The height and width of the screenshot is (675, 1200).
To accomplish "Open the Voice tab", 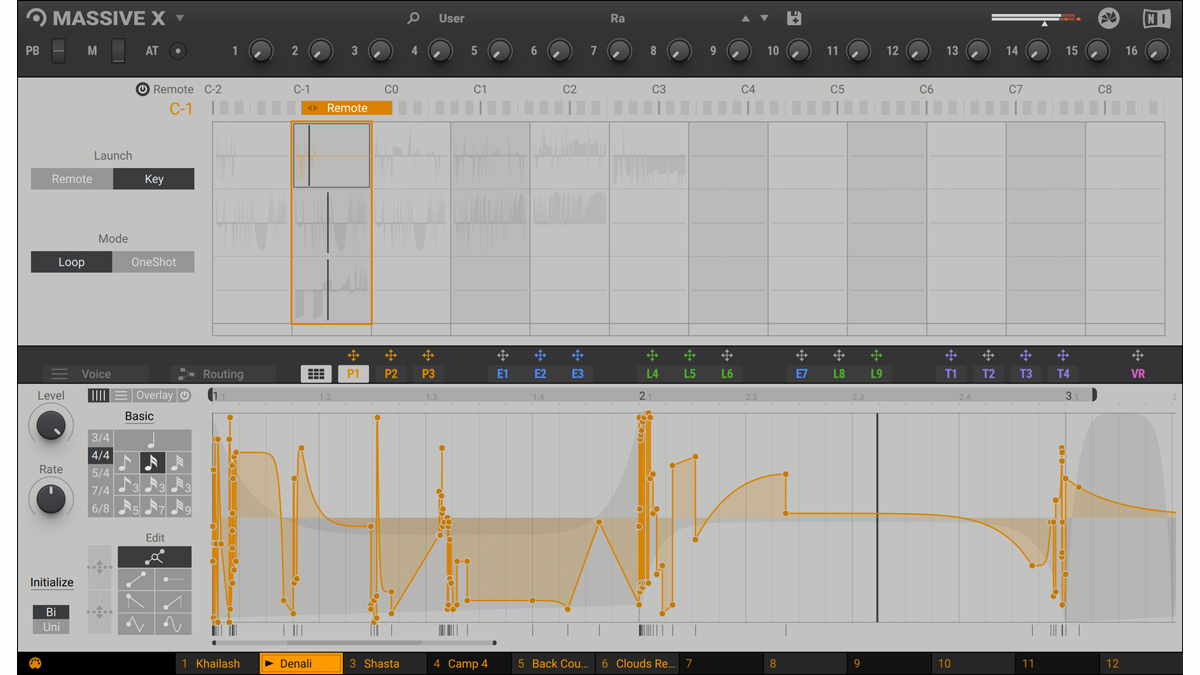I will click(95, 374).
